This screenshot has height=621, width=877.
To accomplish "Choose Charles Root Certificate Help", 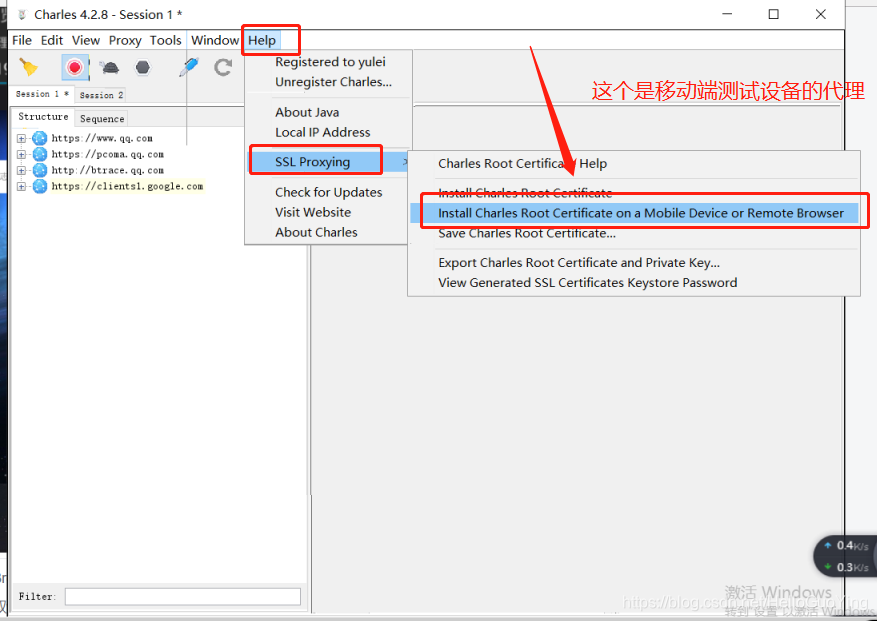I will (522, 164).
